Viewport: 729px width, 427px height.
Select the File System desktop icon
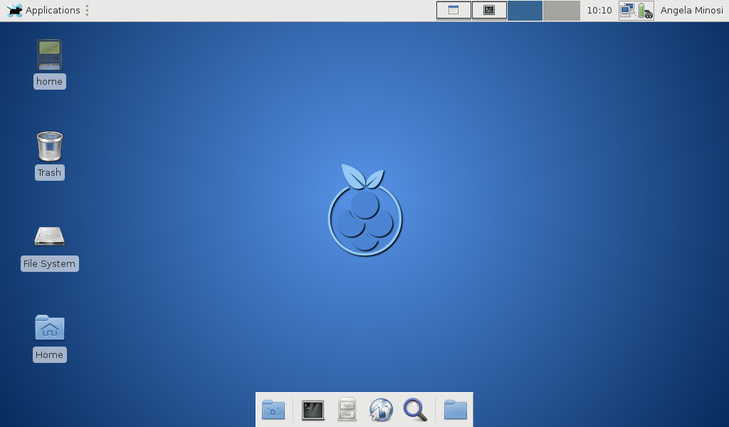pyautogui.click(x=49, y=236)
